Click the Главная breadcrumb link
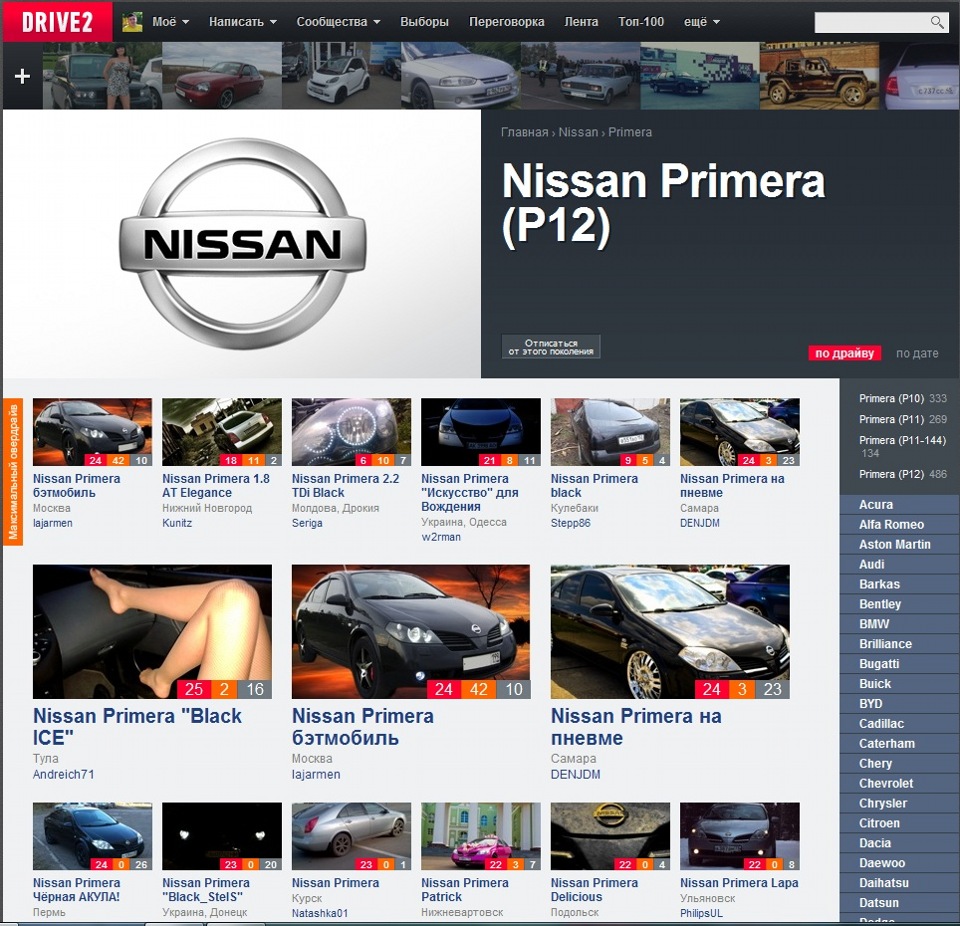This screenshot has width=960, height=926. [524, 132]
